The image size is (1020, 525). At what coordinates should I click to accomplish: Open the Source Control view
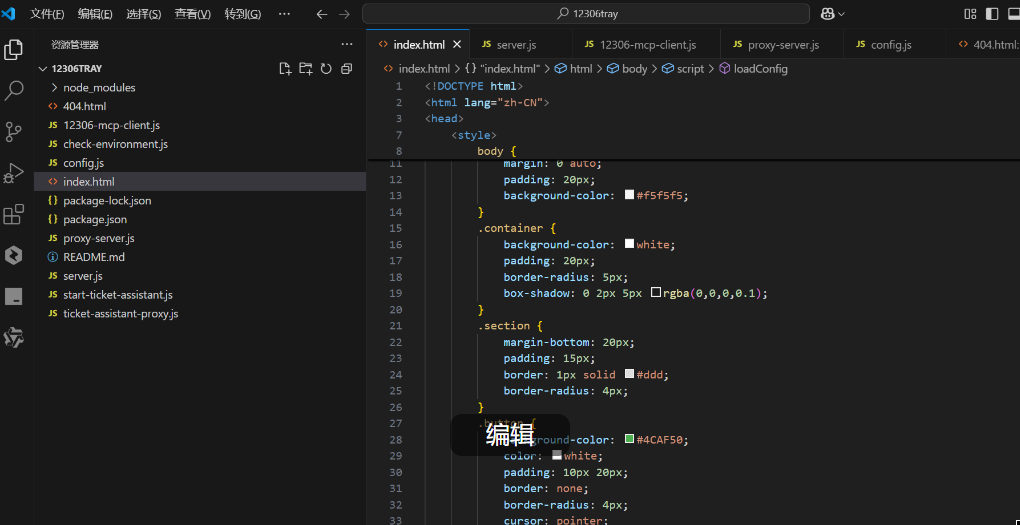pyautogui.click(x=14, y=131)
